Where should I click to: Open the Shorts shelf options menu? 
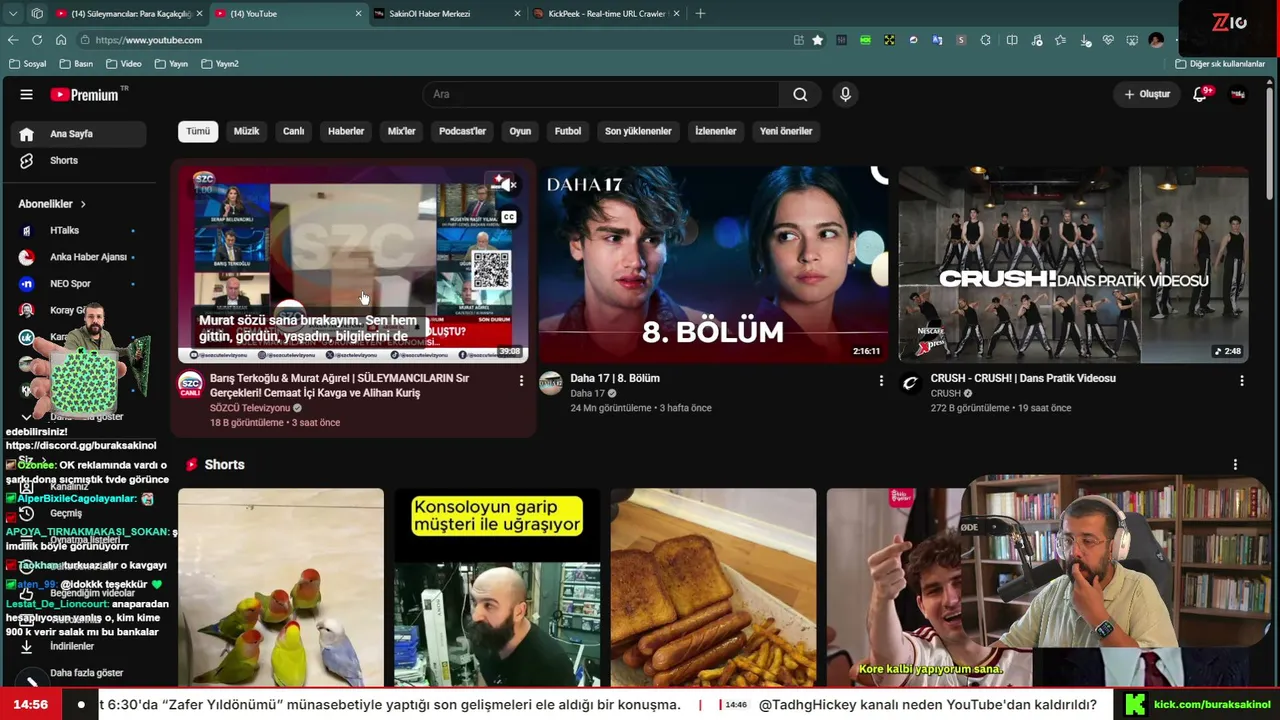pos(1235,465)
